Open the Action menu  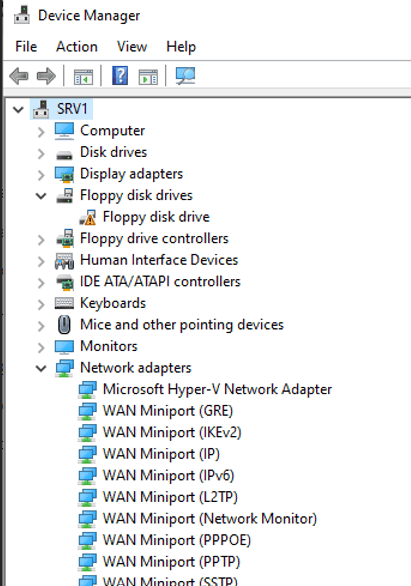tap(77, 47)
